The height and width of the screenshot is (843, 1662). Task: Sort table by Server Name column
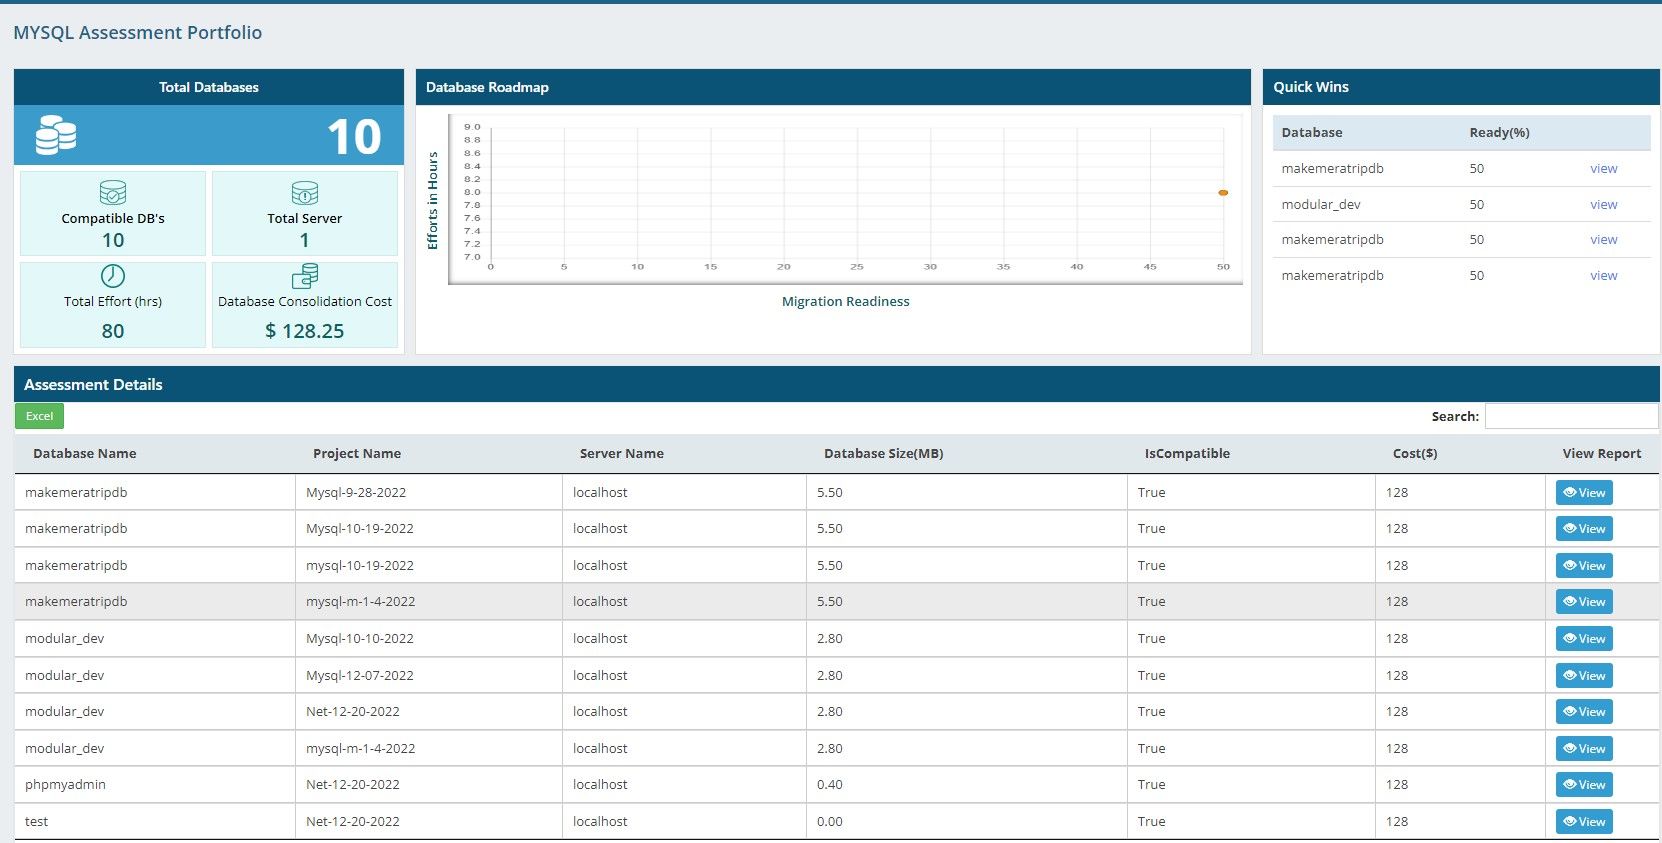click(x=622, y=453)
